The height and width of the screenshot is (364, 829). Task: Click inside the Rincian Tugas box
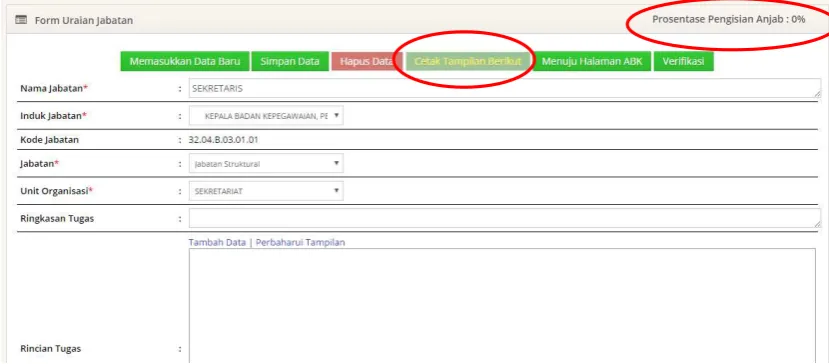(x=502, y=306)
